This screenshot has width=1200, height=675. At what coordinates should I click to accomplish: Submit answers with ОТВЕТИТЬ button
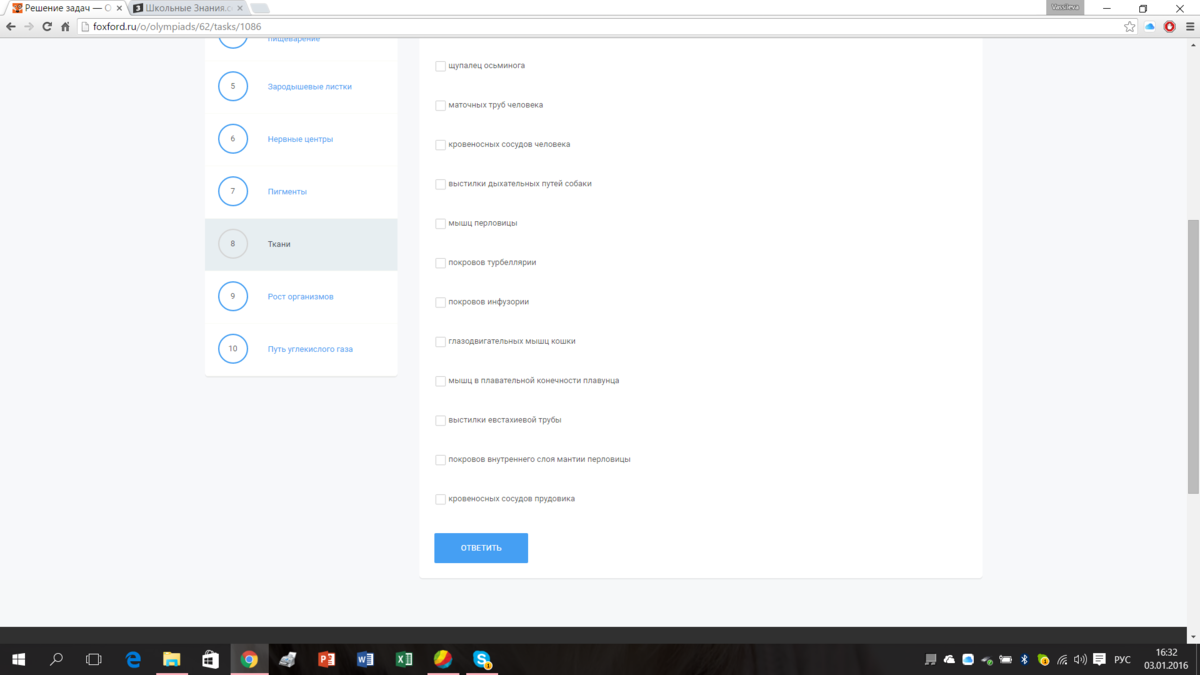tap(481, 548)
